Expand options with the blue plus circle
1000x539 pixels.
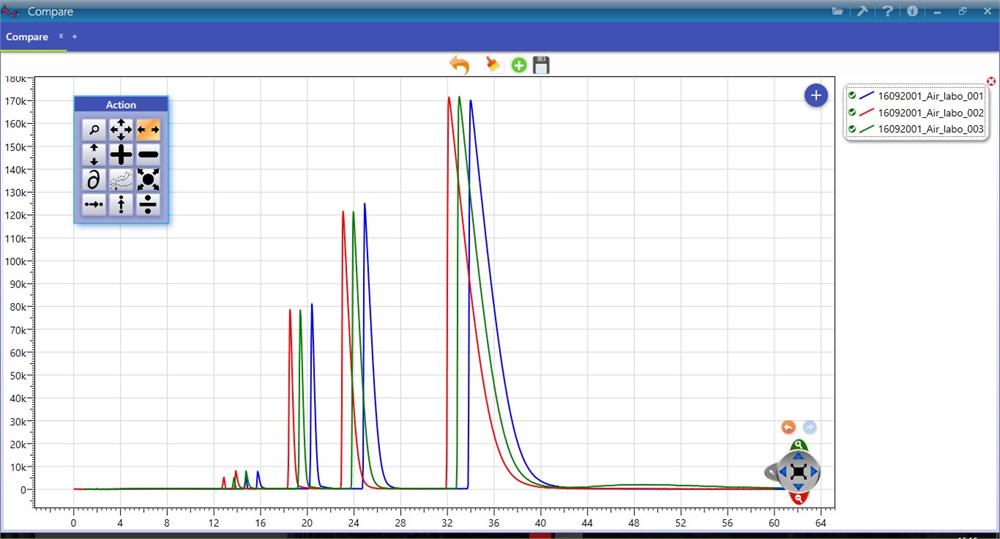click(816, 95)
